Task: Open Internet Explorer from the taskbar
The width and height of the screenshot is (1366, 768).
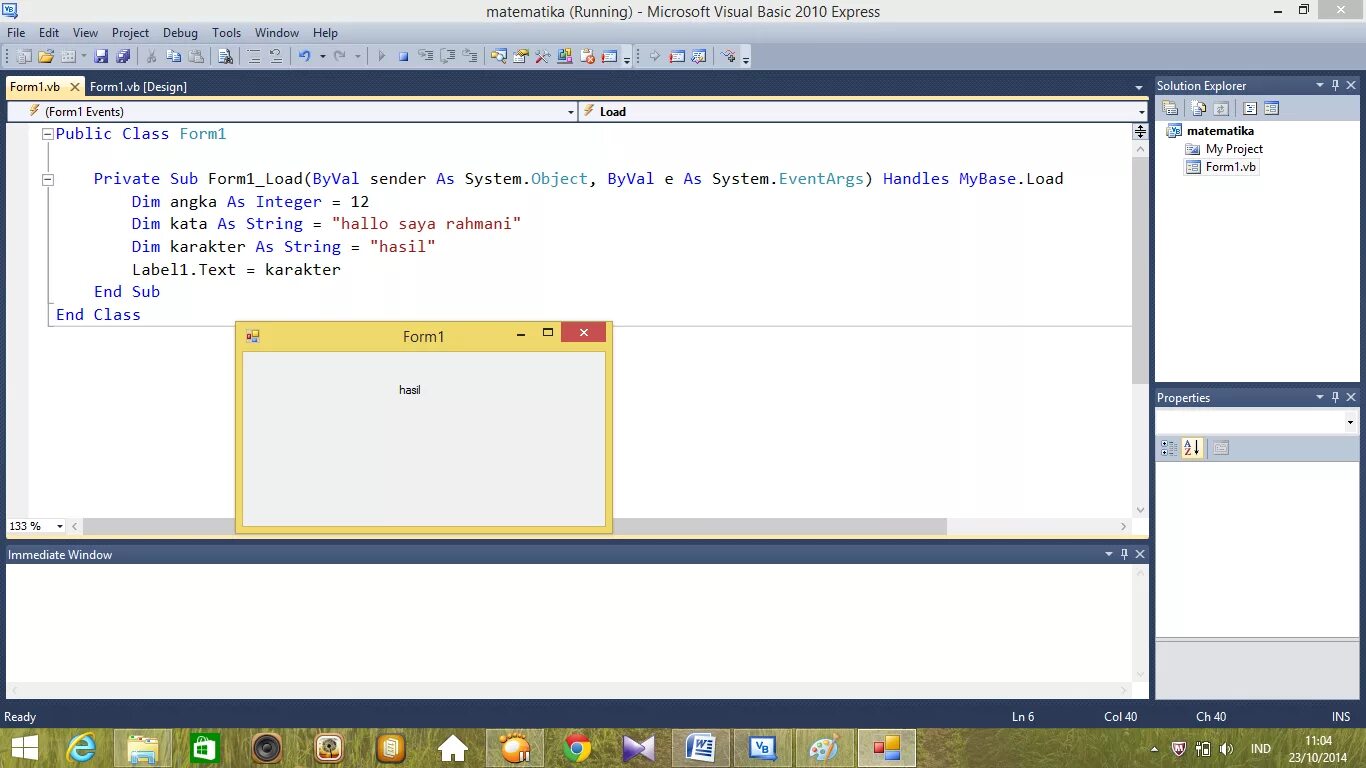Action: [81, 748]
